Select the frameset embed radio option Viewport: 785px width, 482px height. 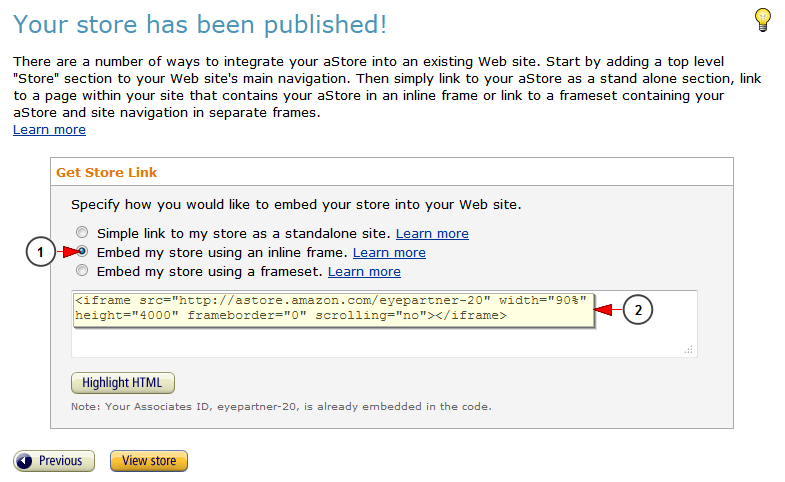82,270
